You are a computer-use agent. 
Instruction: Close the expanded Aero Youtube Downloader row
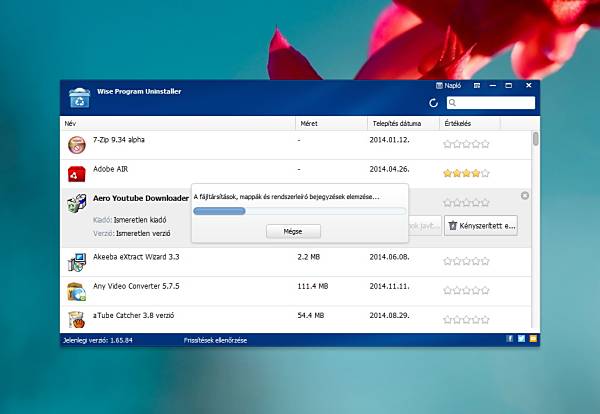525,196
